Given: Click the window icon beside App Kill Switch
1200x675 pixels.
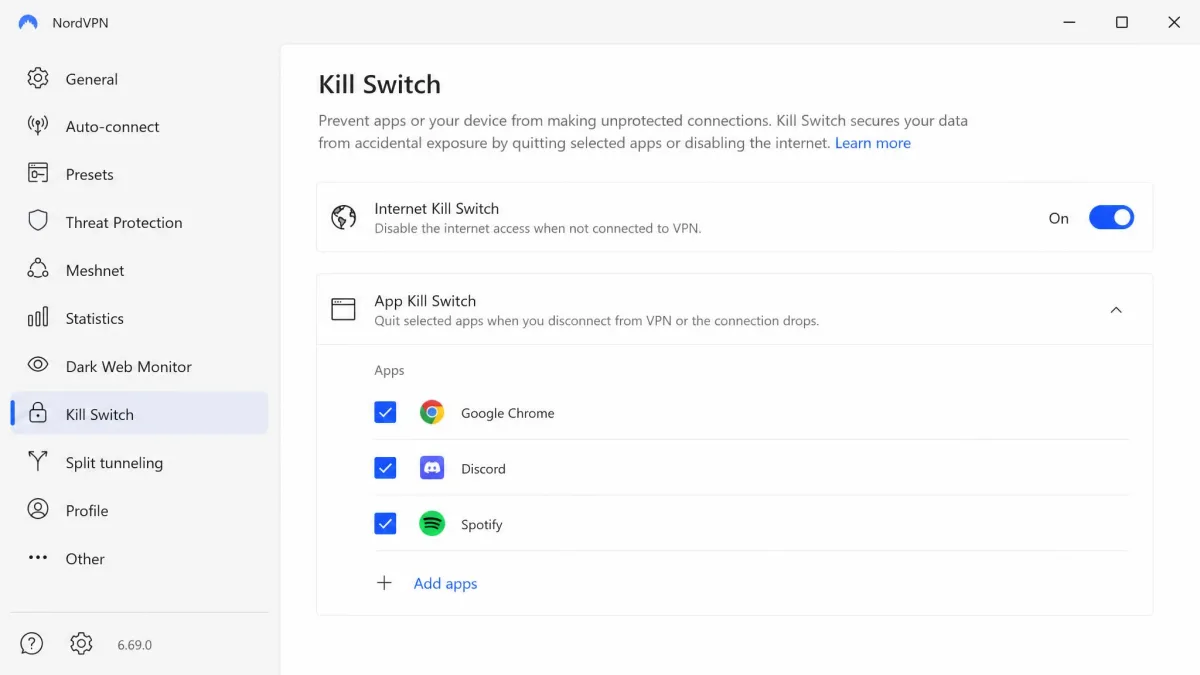Looking at the screenshot, I should point(343,309).
